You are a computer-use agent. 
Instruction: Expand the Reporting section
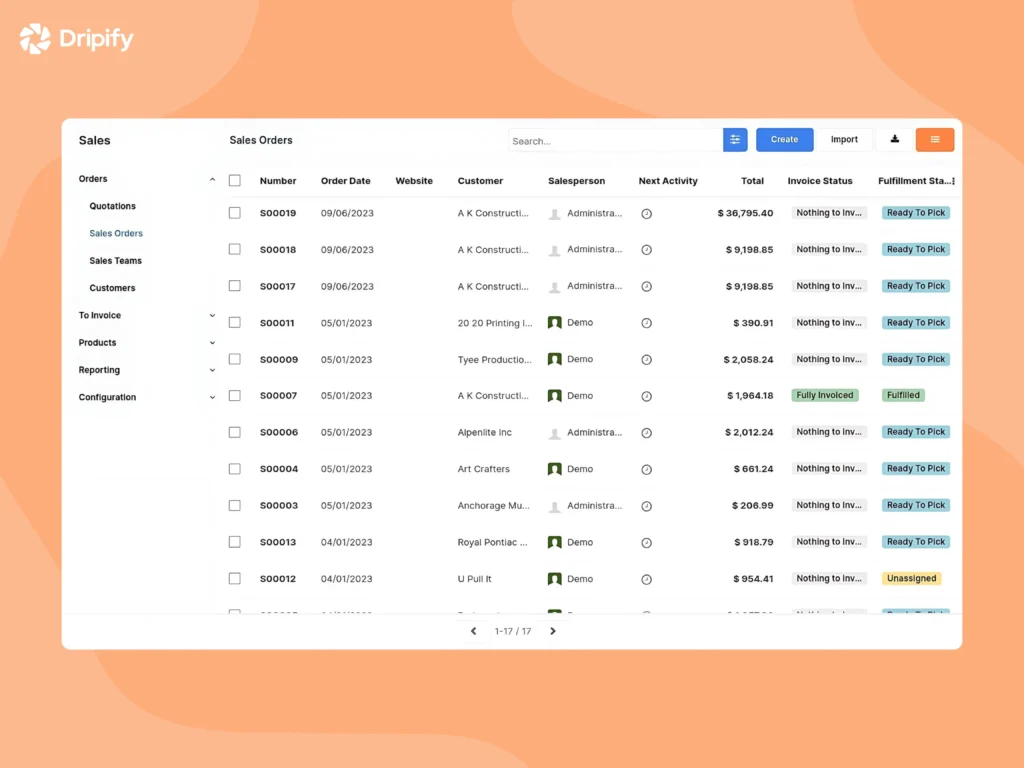[x=211, y=369]
